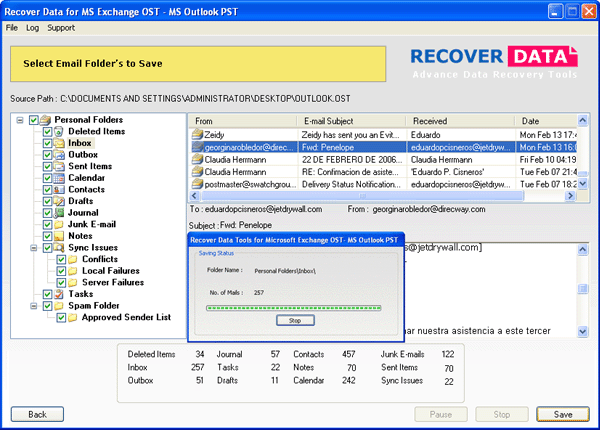Sort by the From column header
The width and height of the screenshot is (600, 430).
point(243,121)
